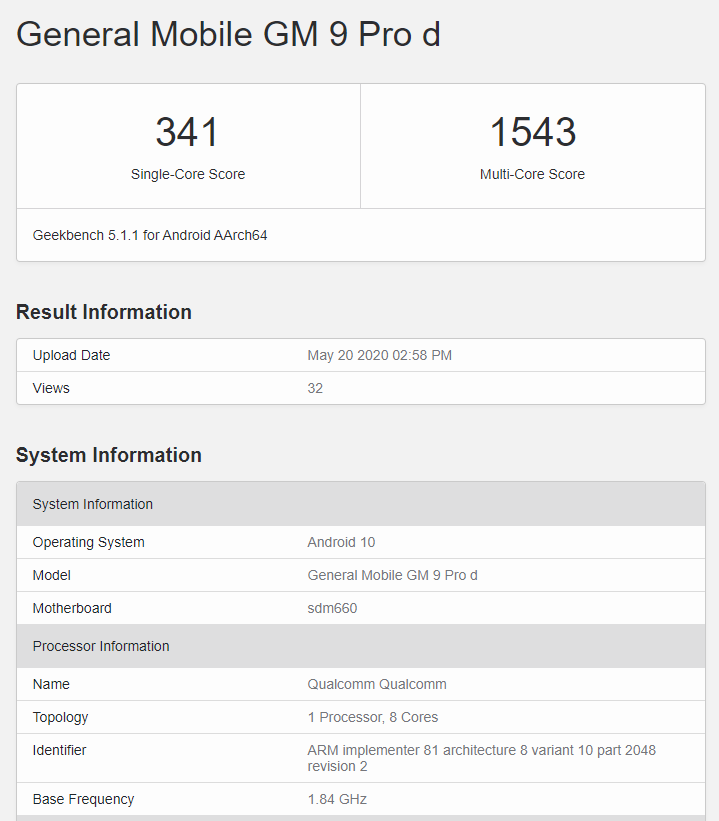Select the 341 single-core score

pyautogui.click(x=187, y=132)
